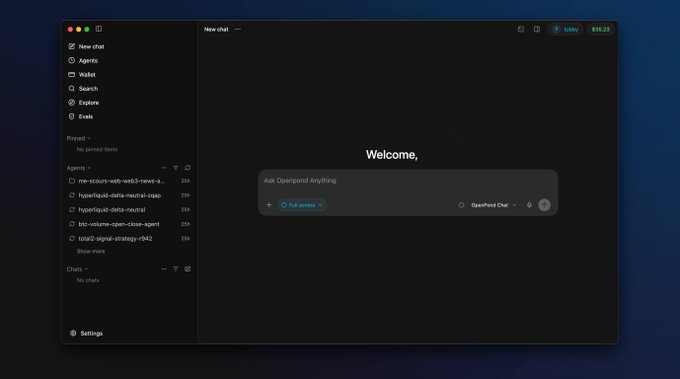Click the plus attachment icon
Viewport: 680px width, 379px height.
[x=269, y=205]
